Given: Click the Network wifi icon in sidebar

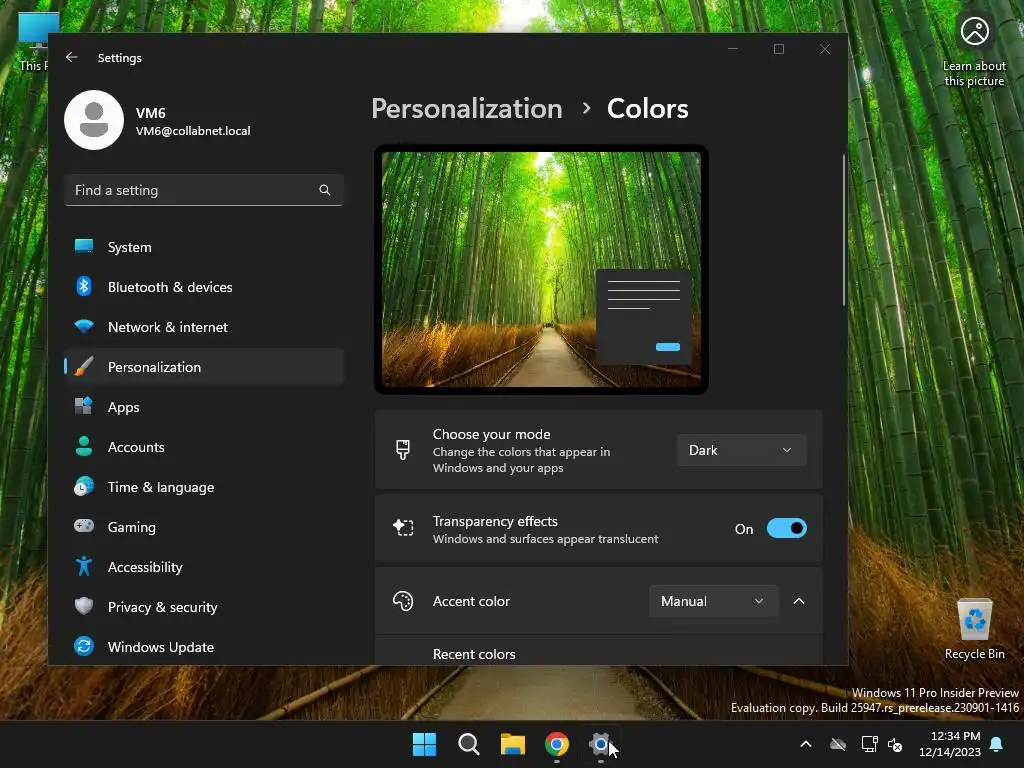Looking at the screenshot, I should point(84,326).
